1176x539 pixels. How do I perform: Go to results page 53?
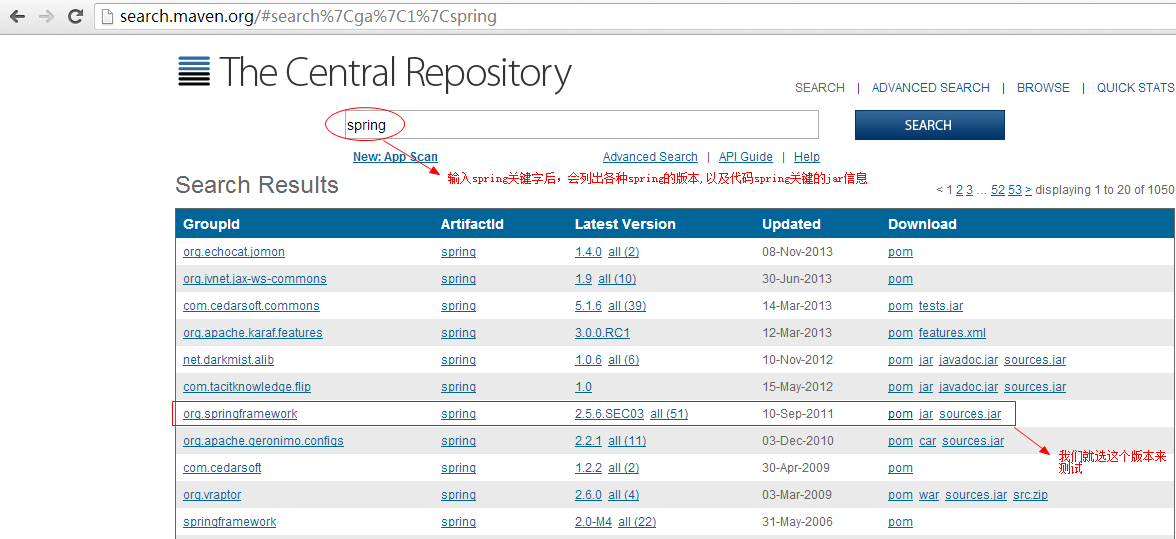[x=1015, y=190]
